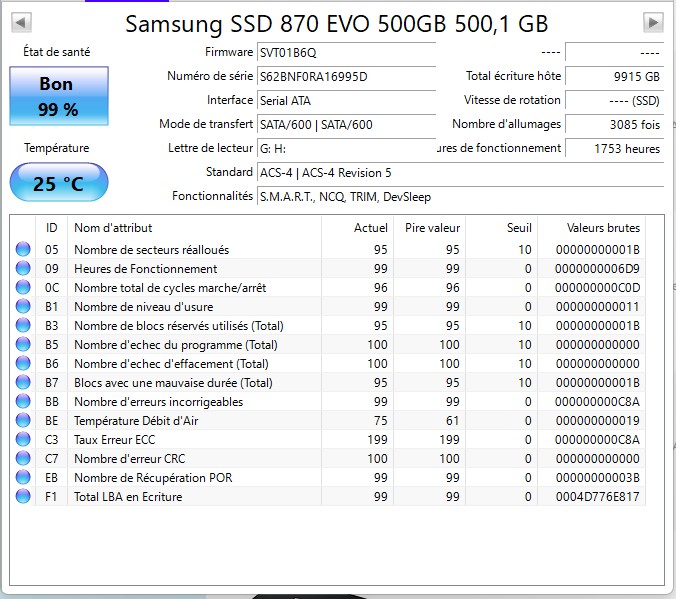Select the Firmware field SVT01B6Q
This screenshot has height=599, width=676.
point(346,53)
